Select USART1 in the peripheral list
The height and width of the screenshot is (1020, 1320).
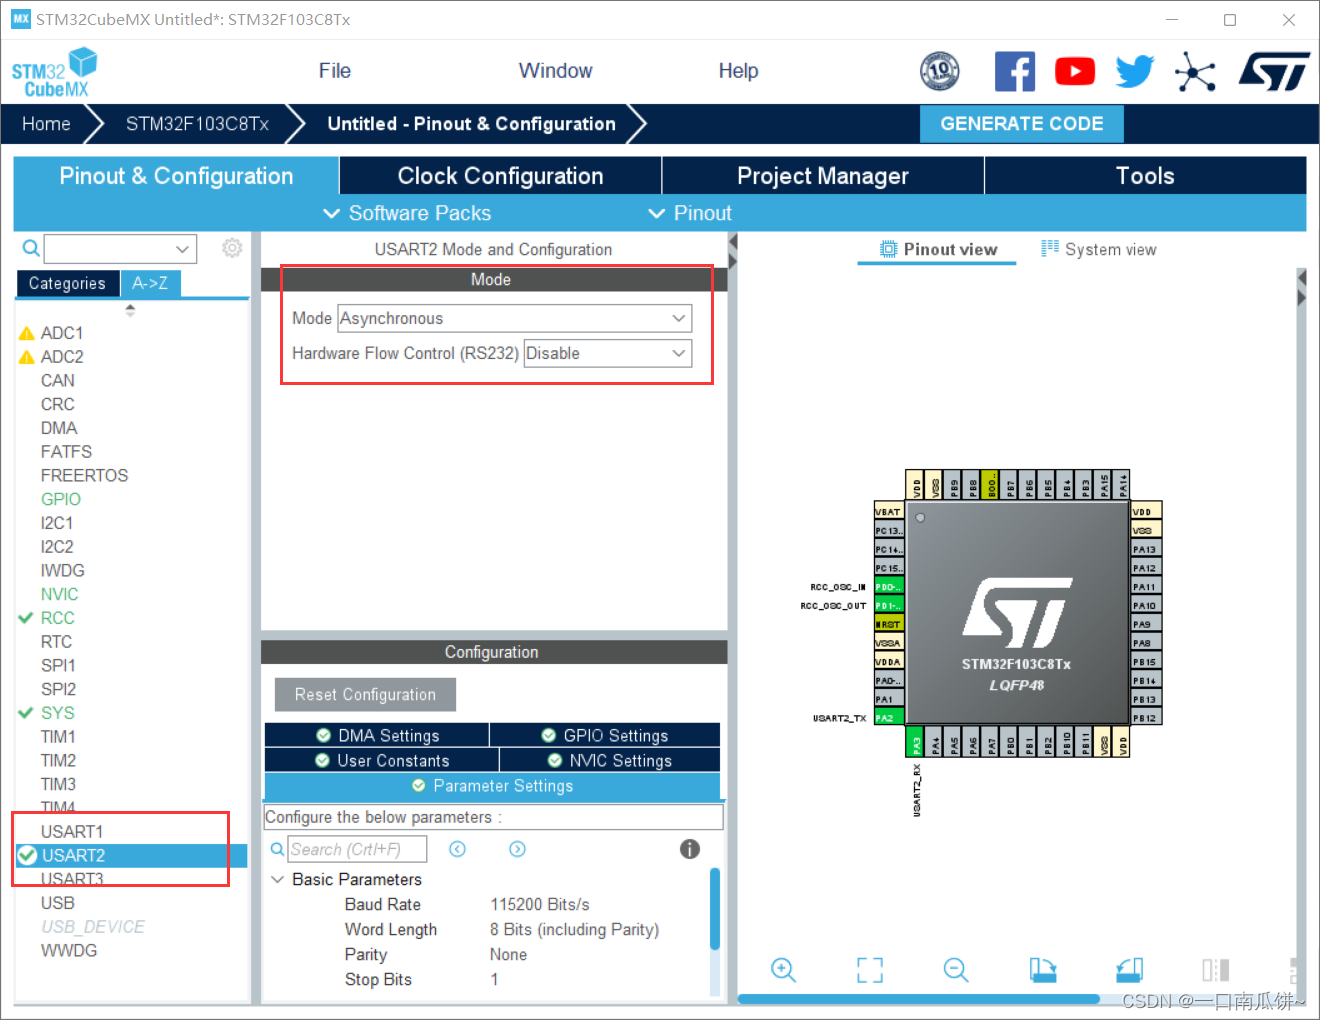tap(72, 831)
